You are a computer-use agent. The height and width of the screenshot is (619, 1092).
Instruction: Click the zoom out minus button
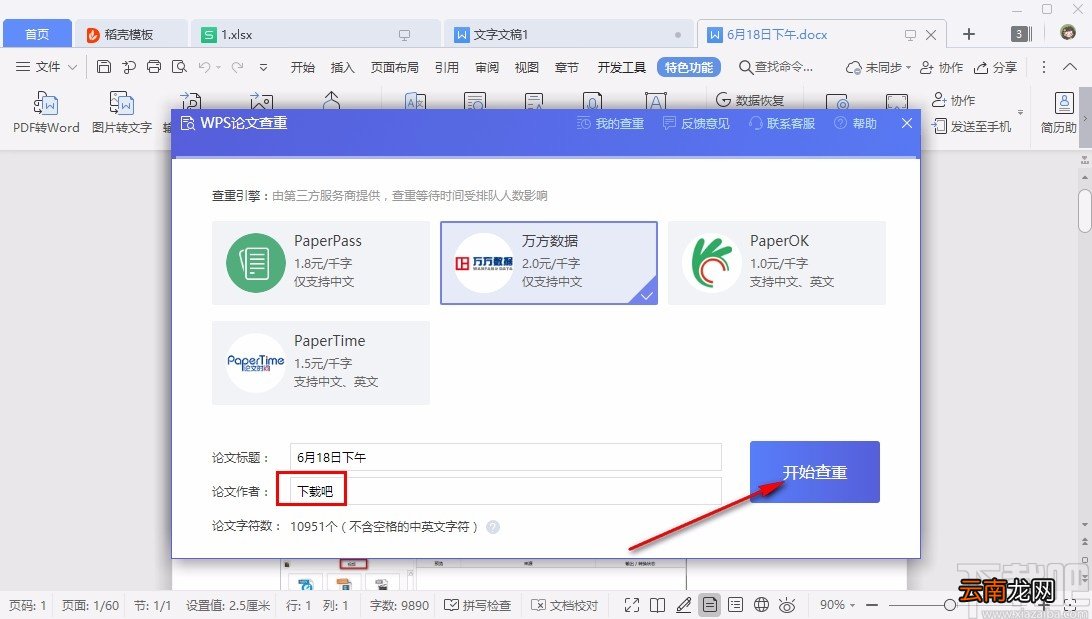click(871, 605)
